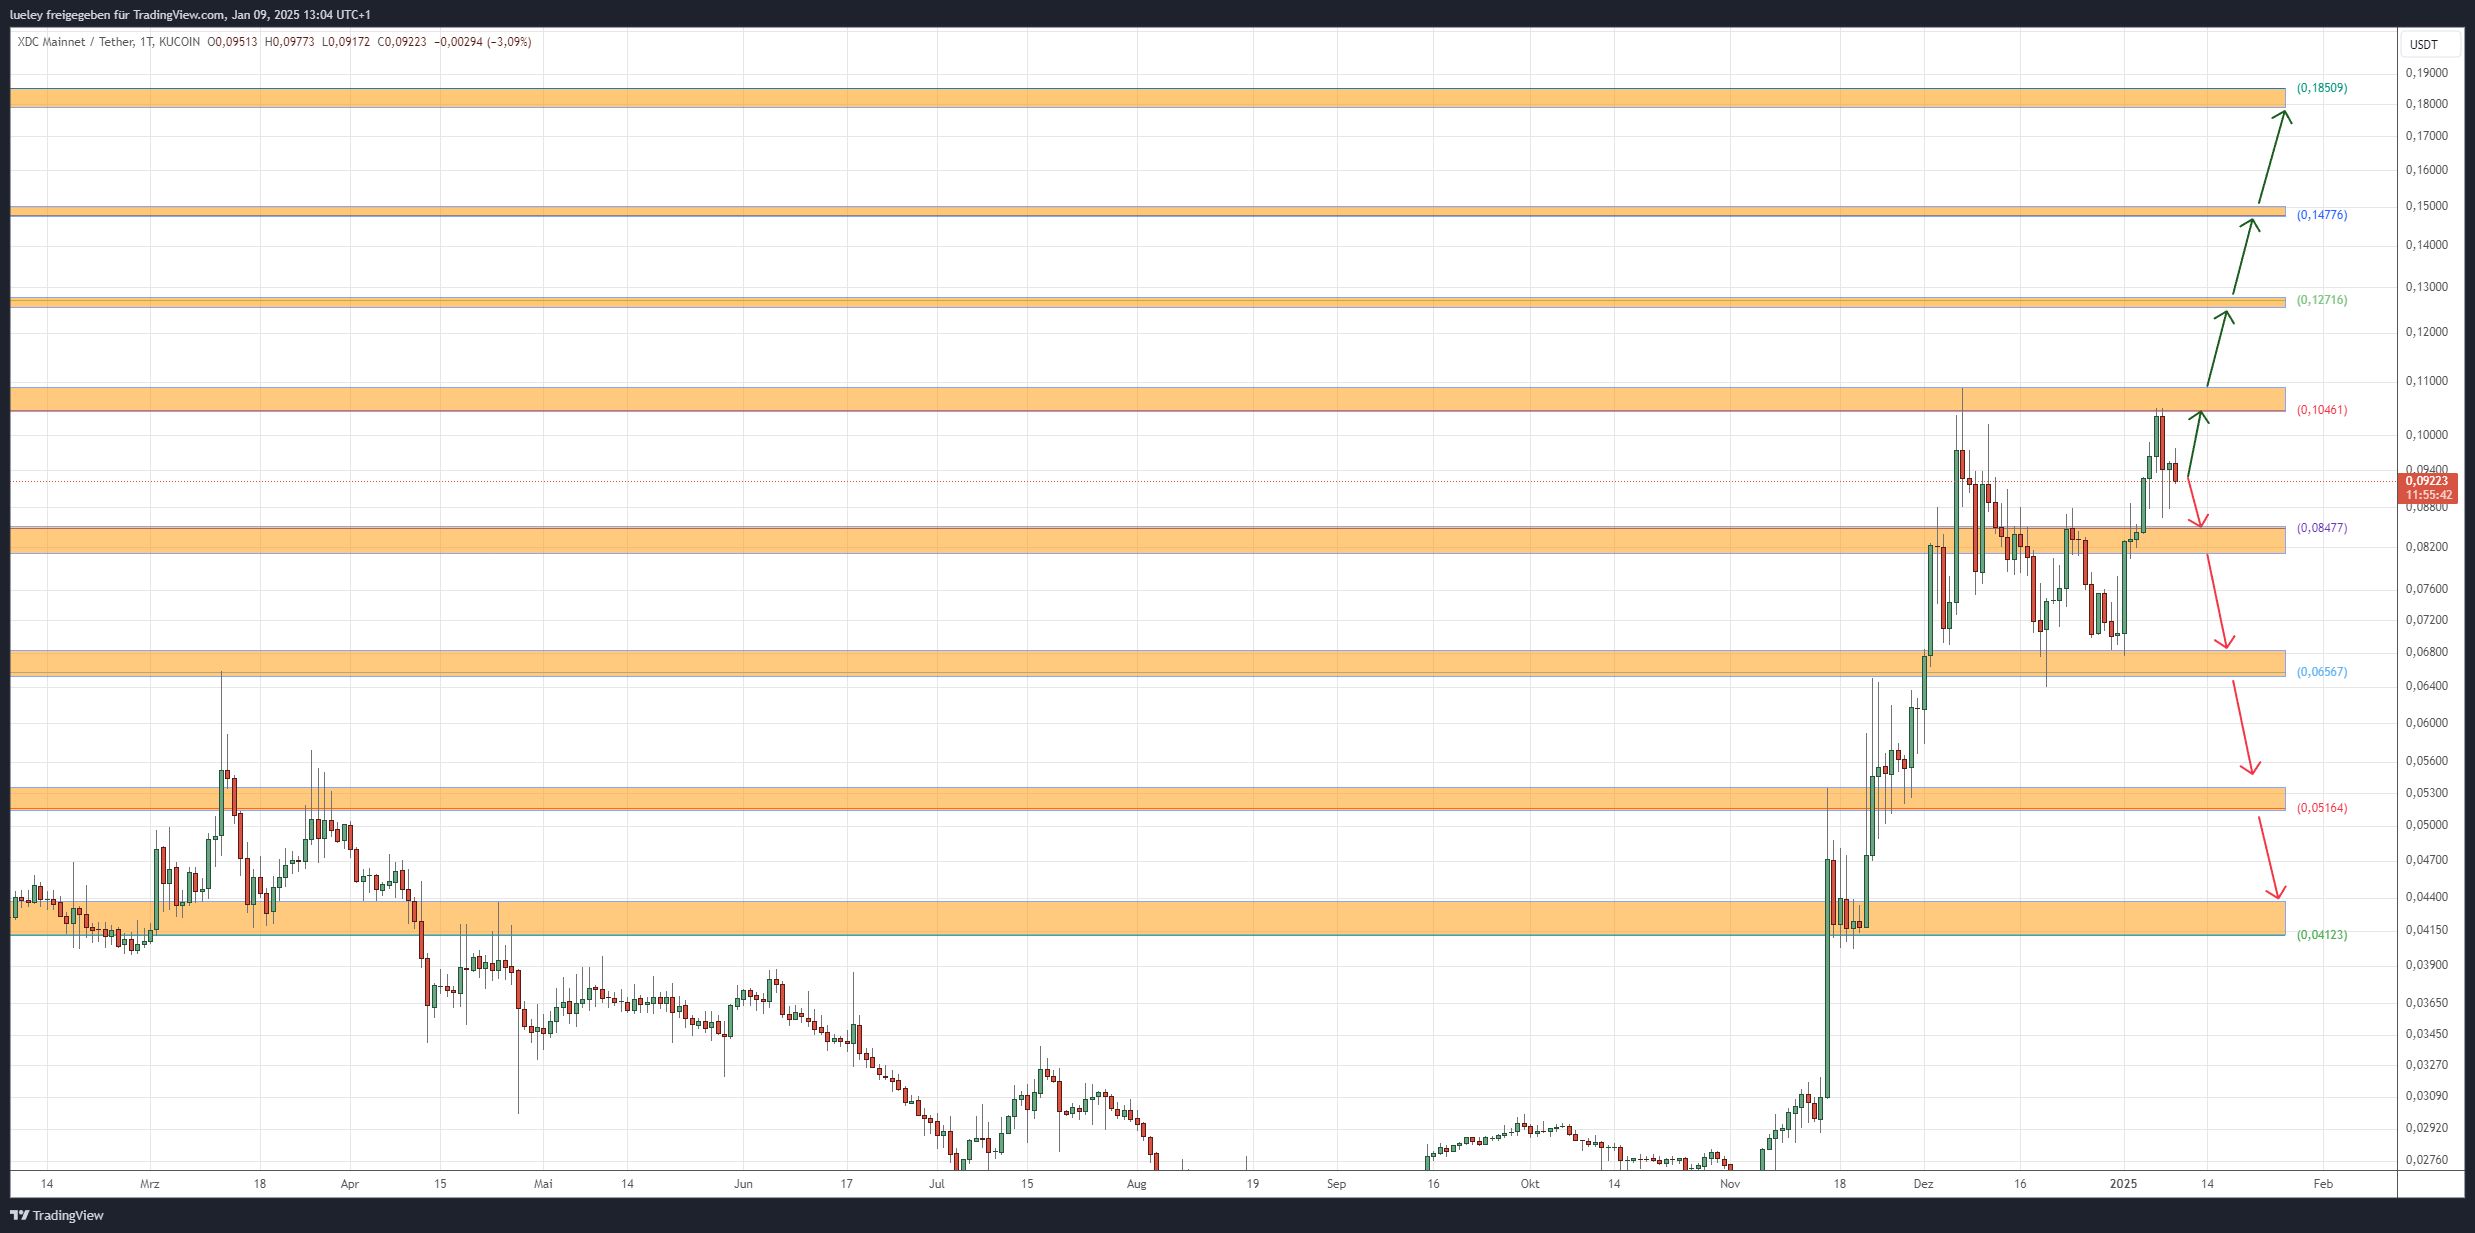
Task: Open the USDT currency selector
Action: [2423, 45]
